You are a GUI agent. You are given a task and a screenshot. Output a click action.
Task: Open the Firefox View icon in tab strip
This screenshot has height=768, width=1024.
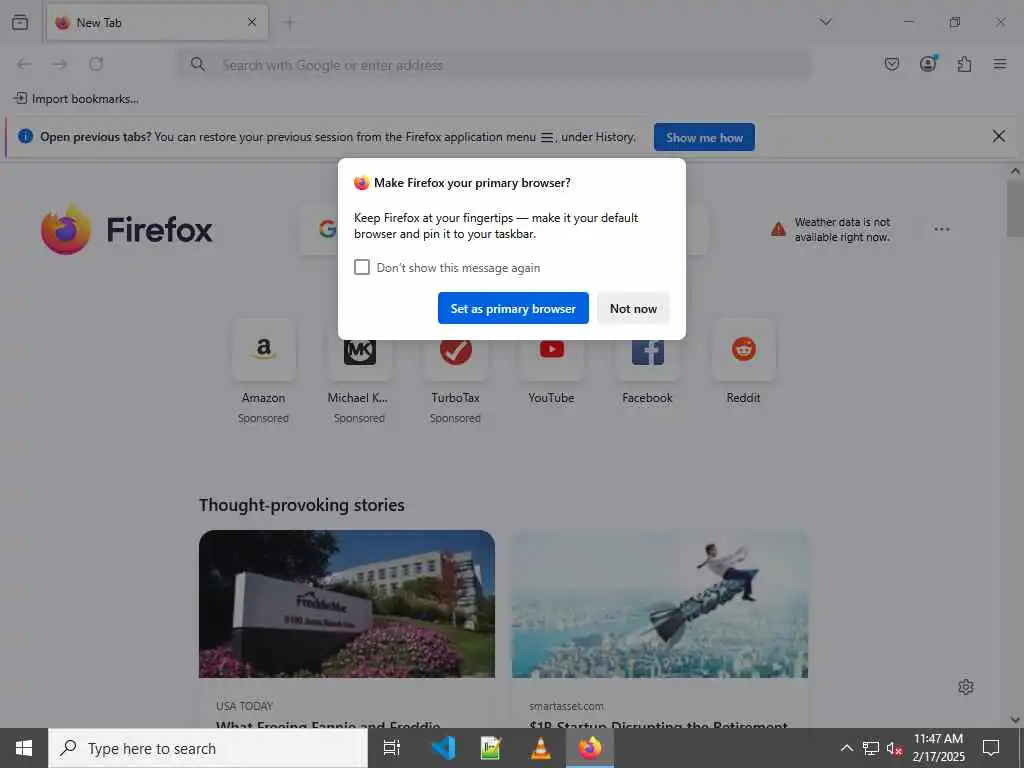(20, 22)
